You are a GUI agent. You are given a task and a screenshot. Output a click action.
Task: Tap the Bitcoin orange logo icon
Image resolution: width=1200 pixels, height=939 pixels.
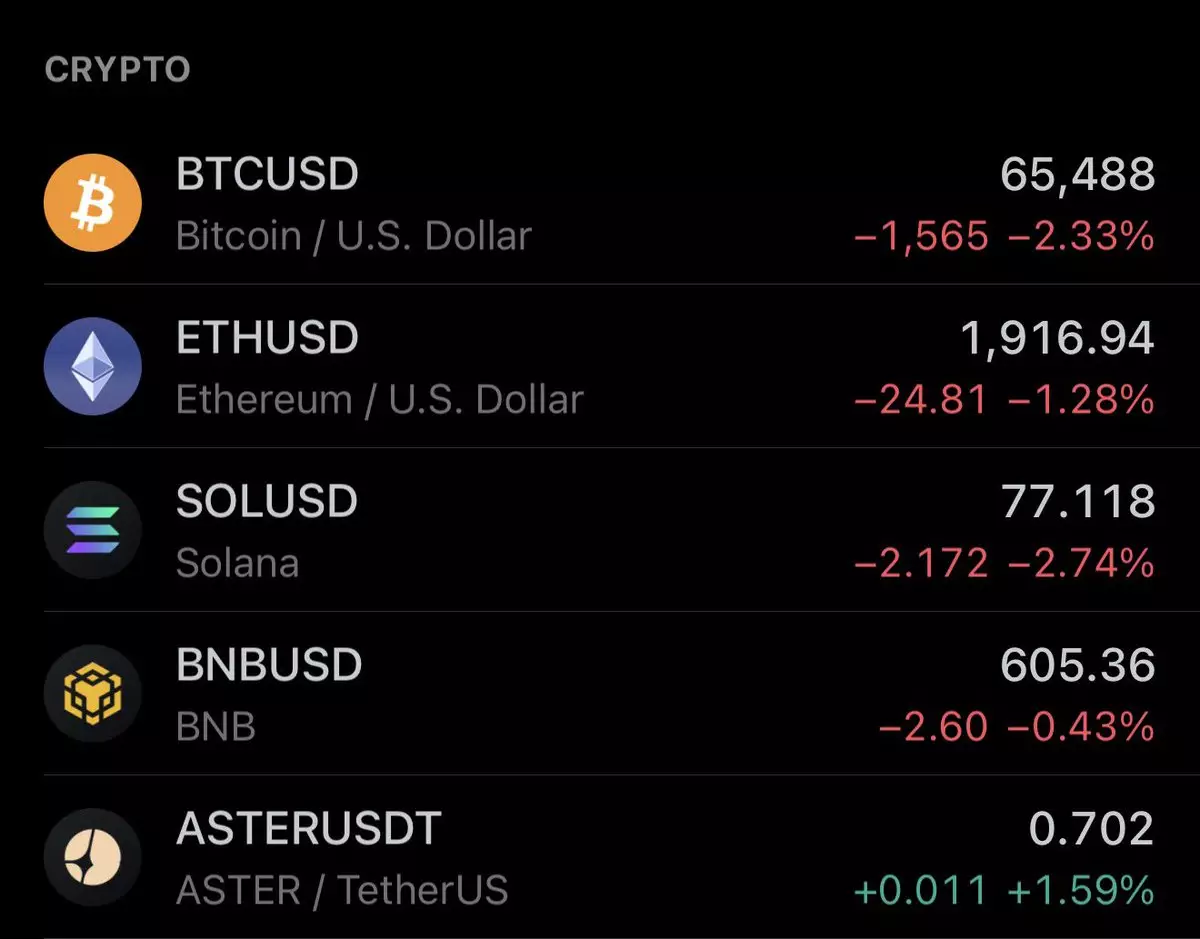coord(93,203)
